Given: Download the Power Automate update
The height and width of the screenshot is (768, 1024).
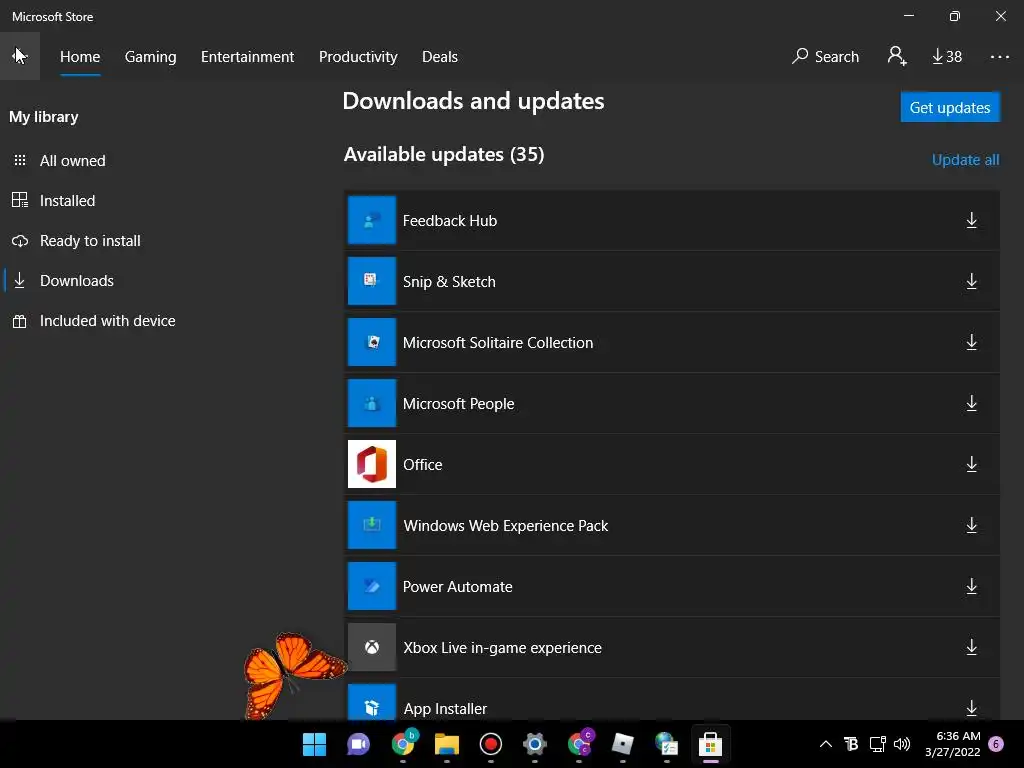Looking at the screenshot, I should [971, 586].
